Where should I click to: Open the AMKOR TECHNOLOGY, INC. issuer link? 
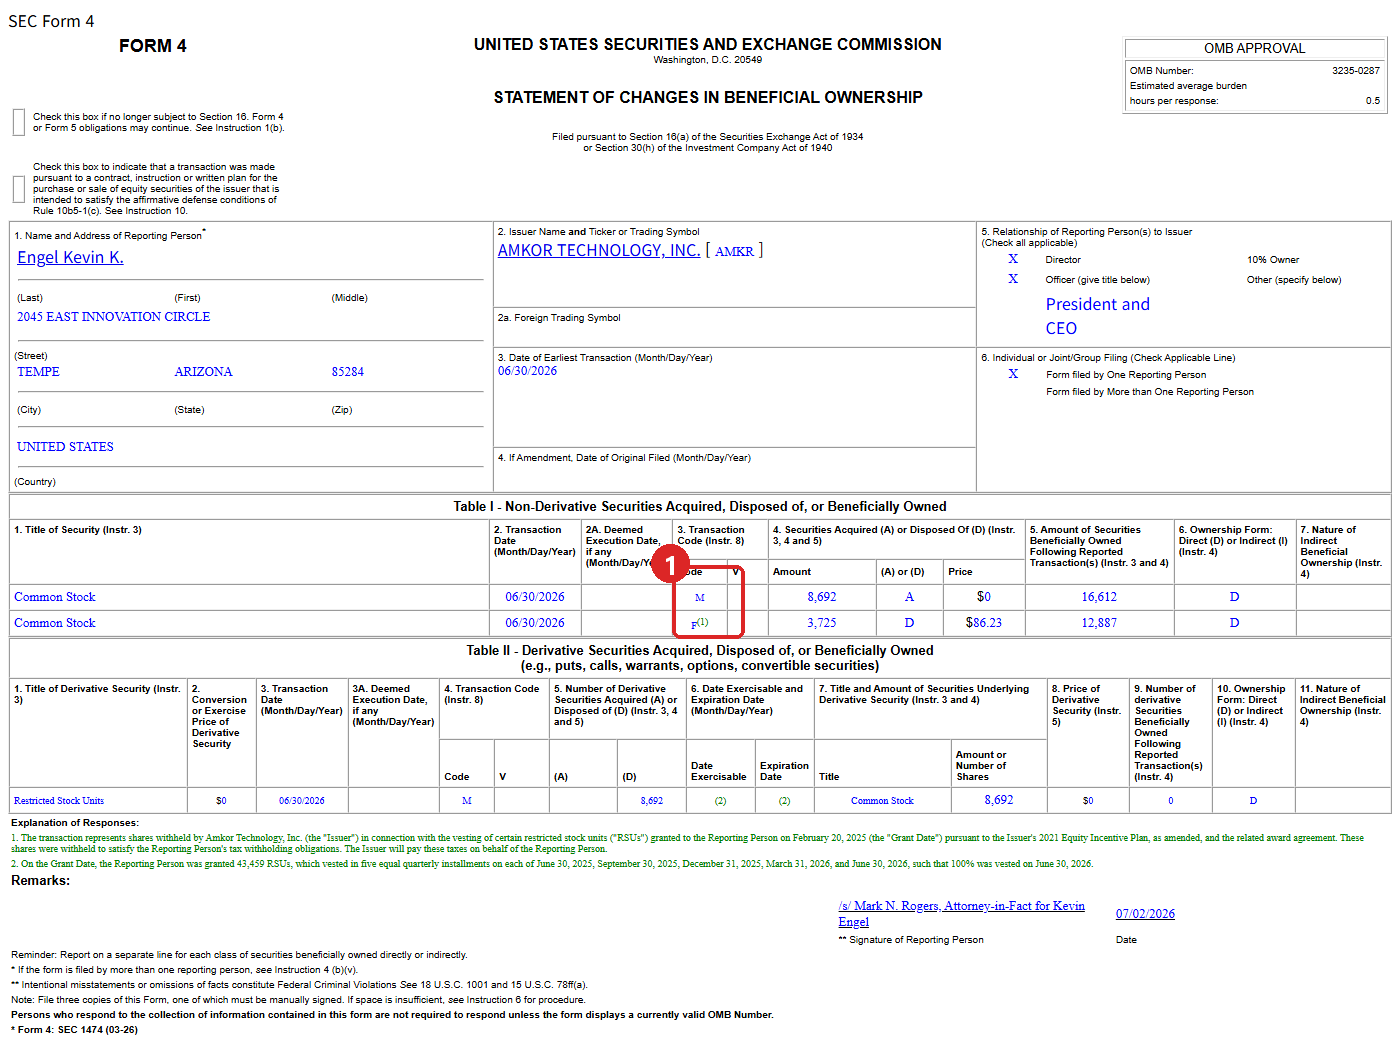coord(599,250)
